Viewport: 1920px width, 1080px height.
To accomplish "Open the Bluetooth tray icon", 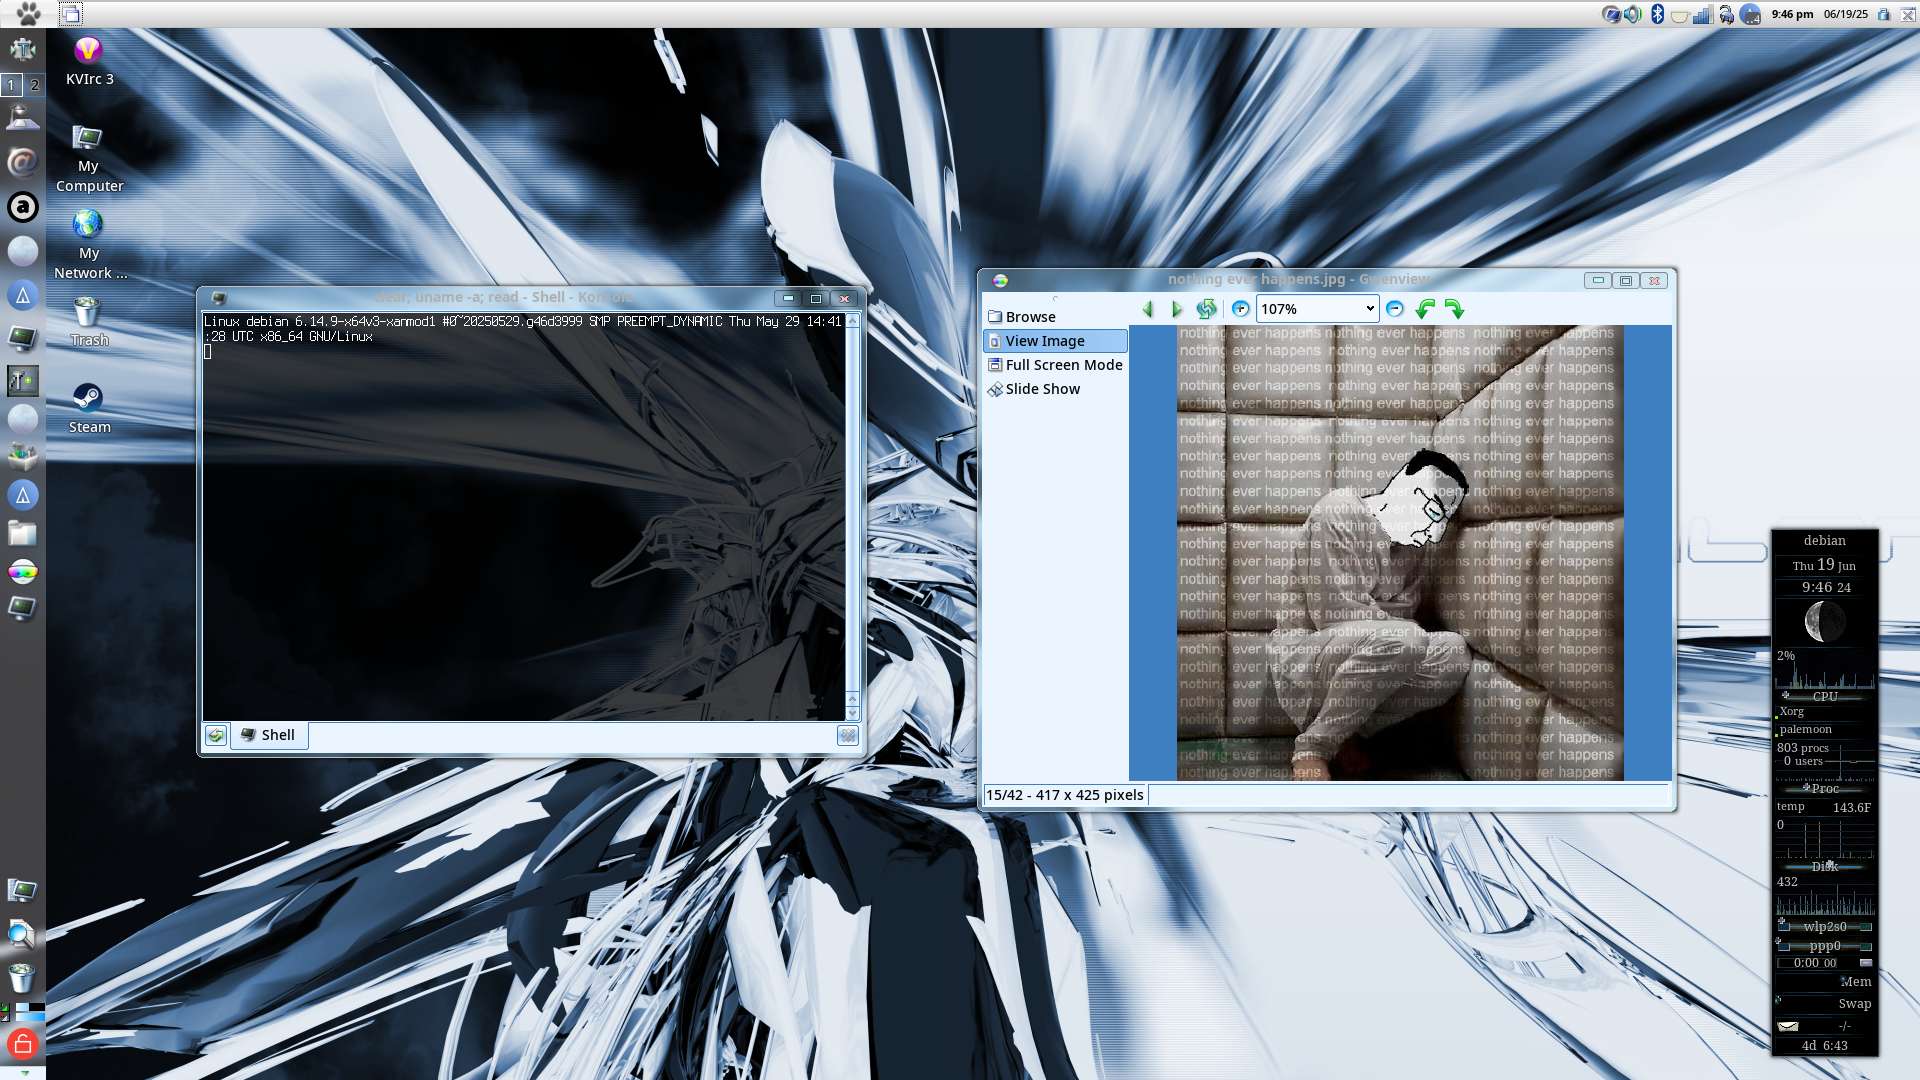I will [1657, 14].
